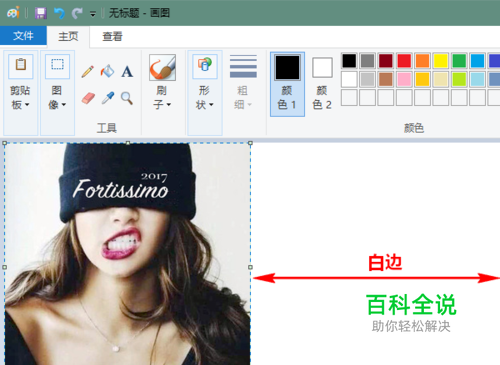Pick the gold color swatch

click(x=422, y=79)
